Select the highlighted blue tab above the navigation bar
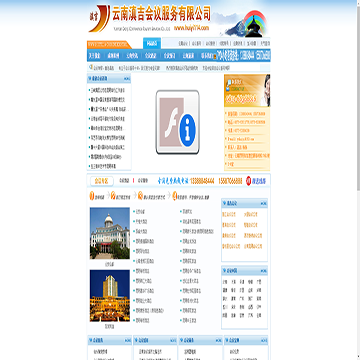This screenshot has width=360, height=360. [152, 43]
